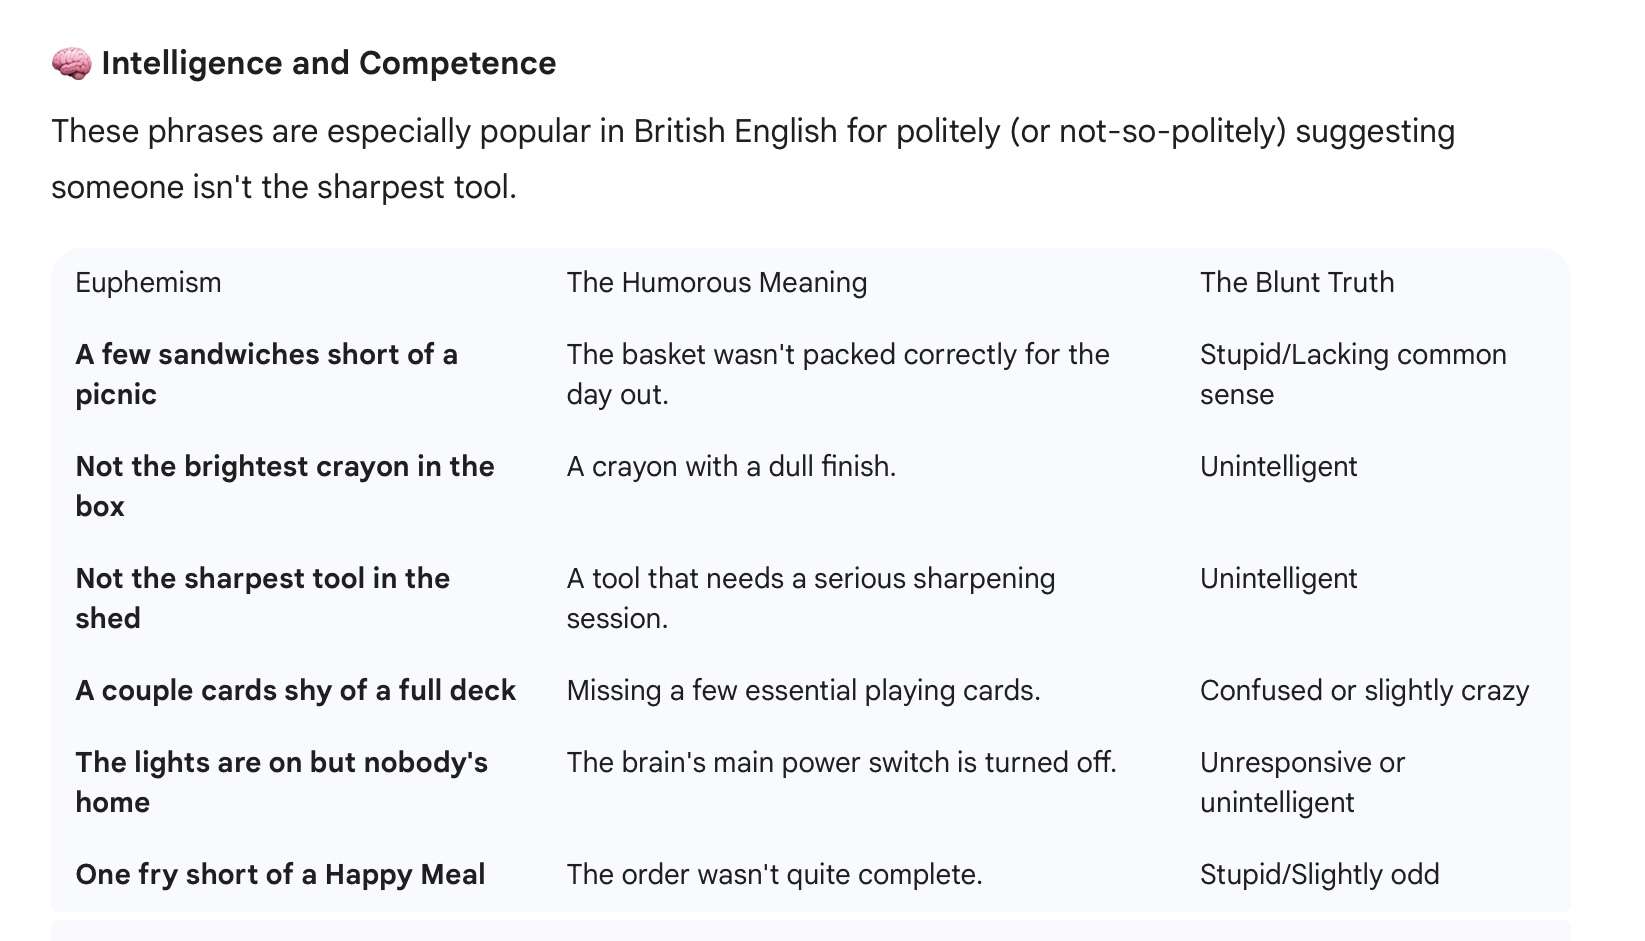This screenshot has width=1645, height=941.
Task: Select "The Humorous Meaning" column header
Action: pyautogui.click(x=716, y=283)
